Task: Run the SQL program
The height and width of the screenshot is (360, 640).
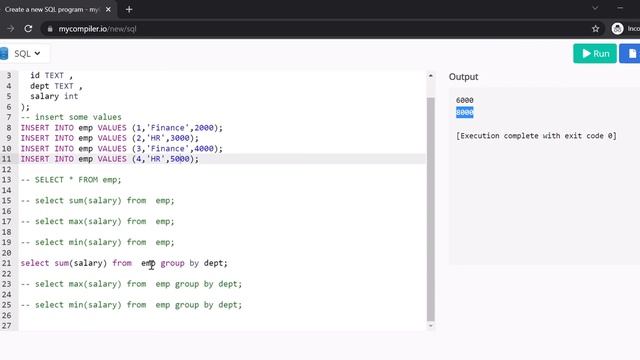Action: pyautogui.click(x=595, y=53)
